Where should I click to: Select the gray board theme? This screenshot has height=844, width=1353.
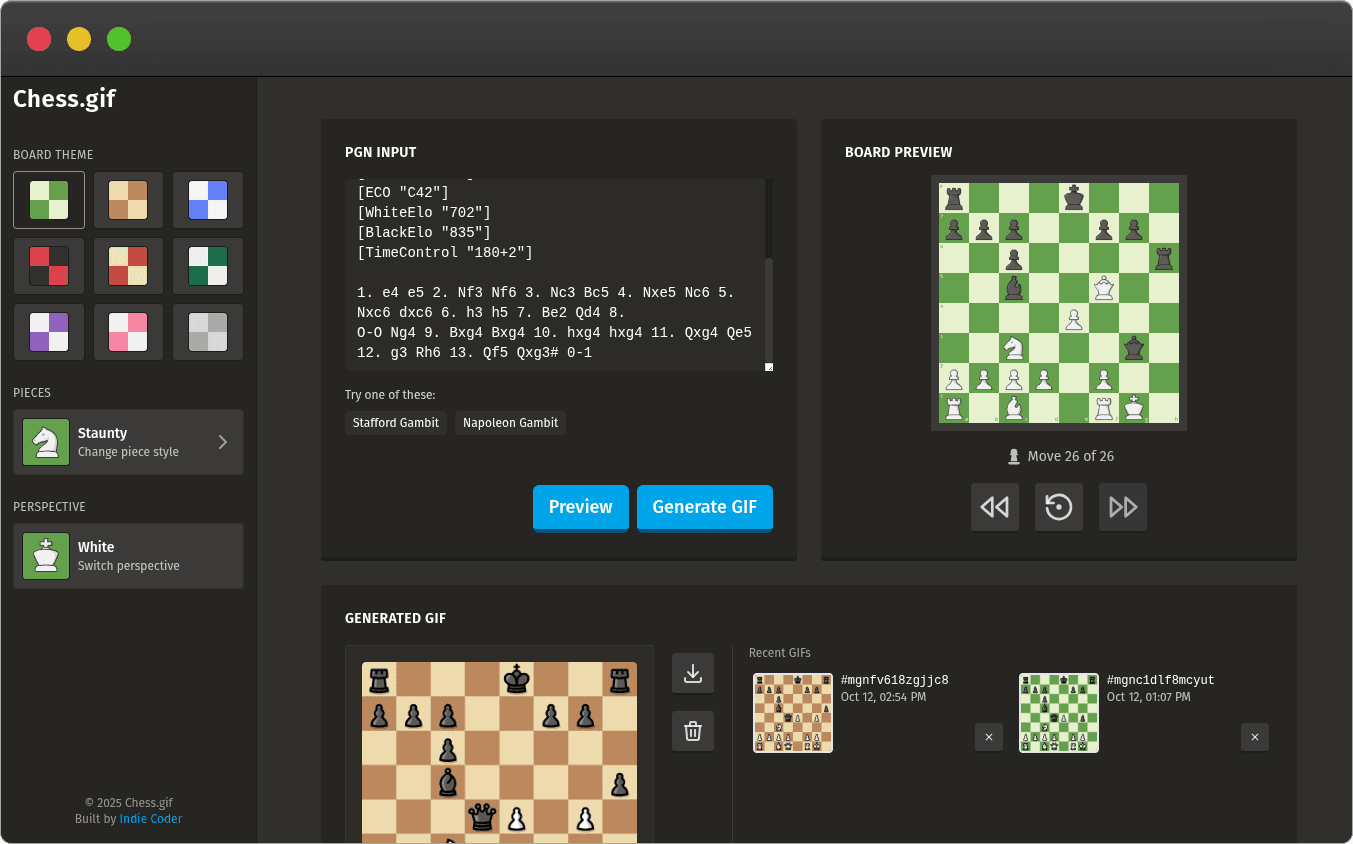[207, 330]
